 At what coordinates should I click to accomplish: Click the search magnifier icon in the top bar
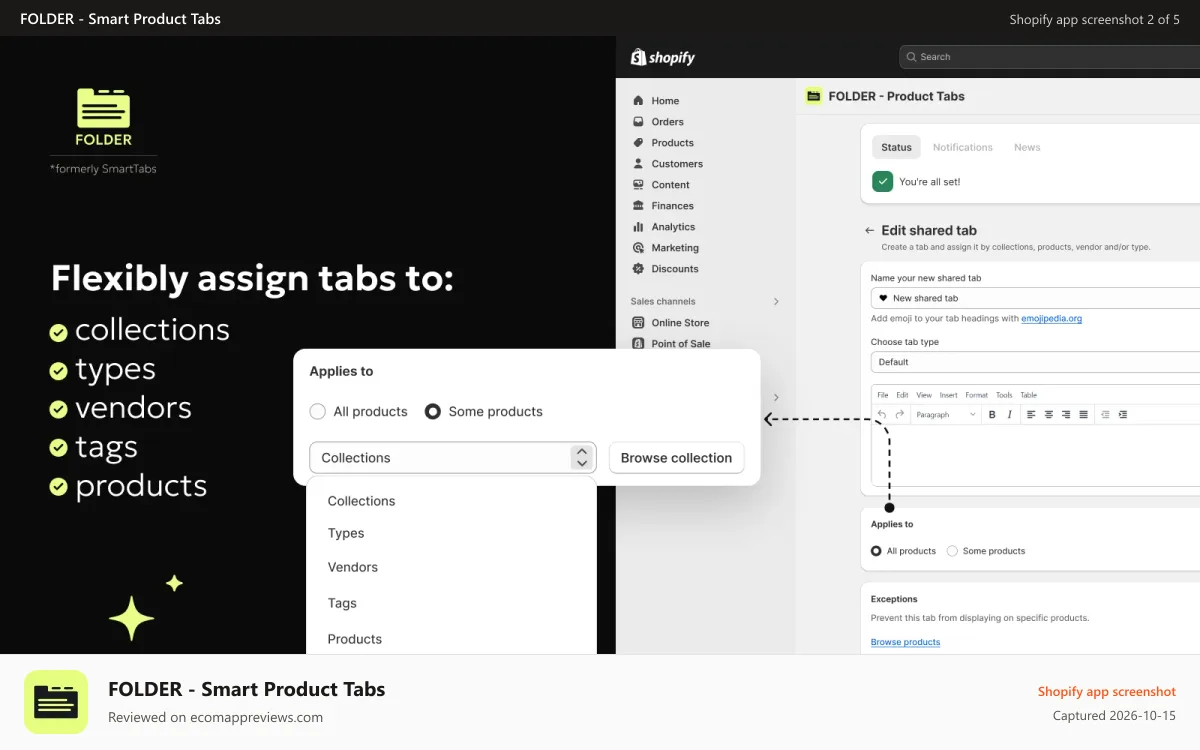click(911, 57)
